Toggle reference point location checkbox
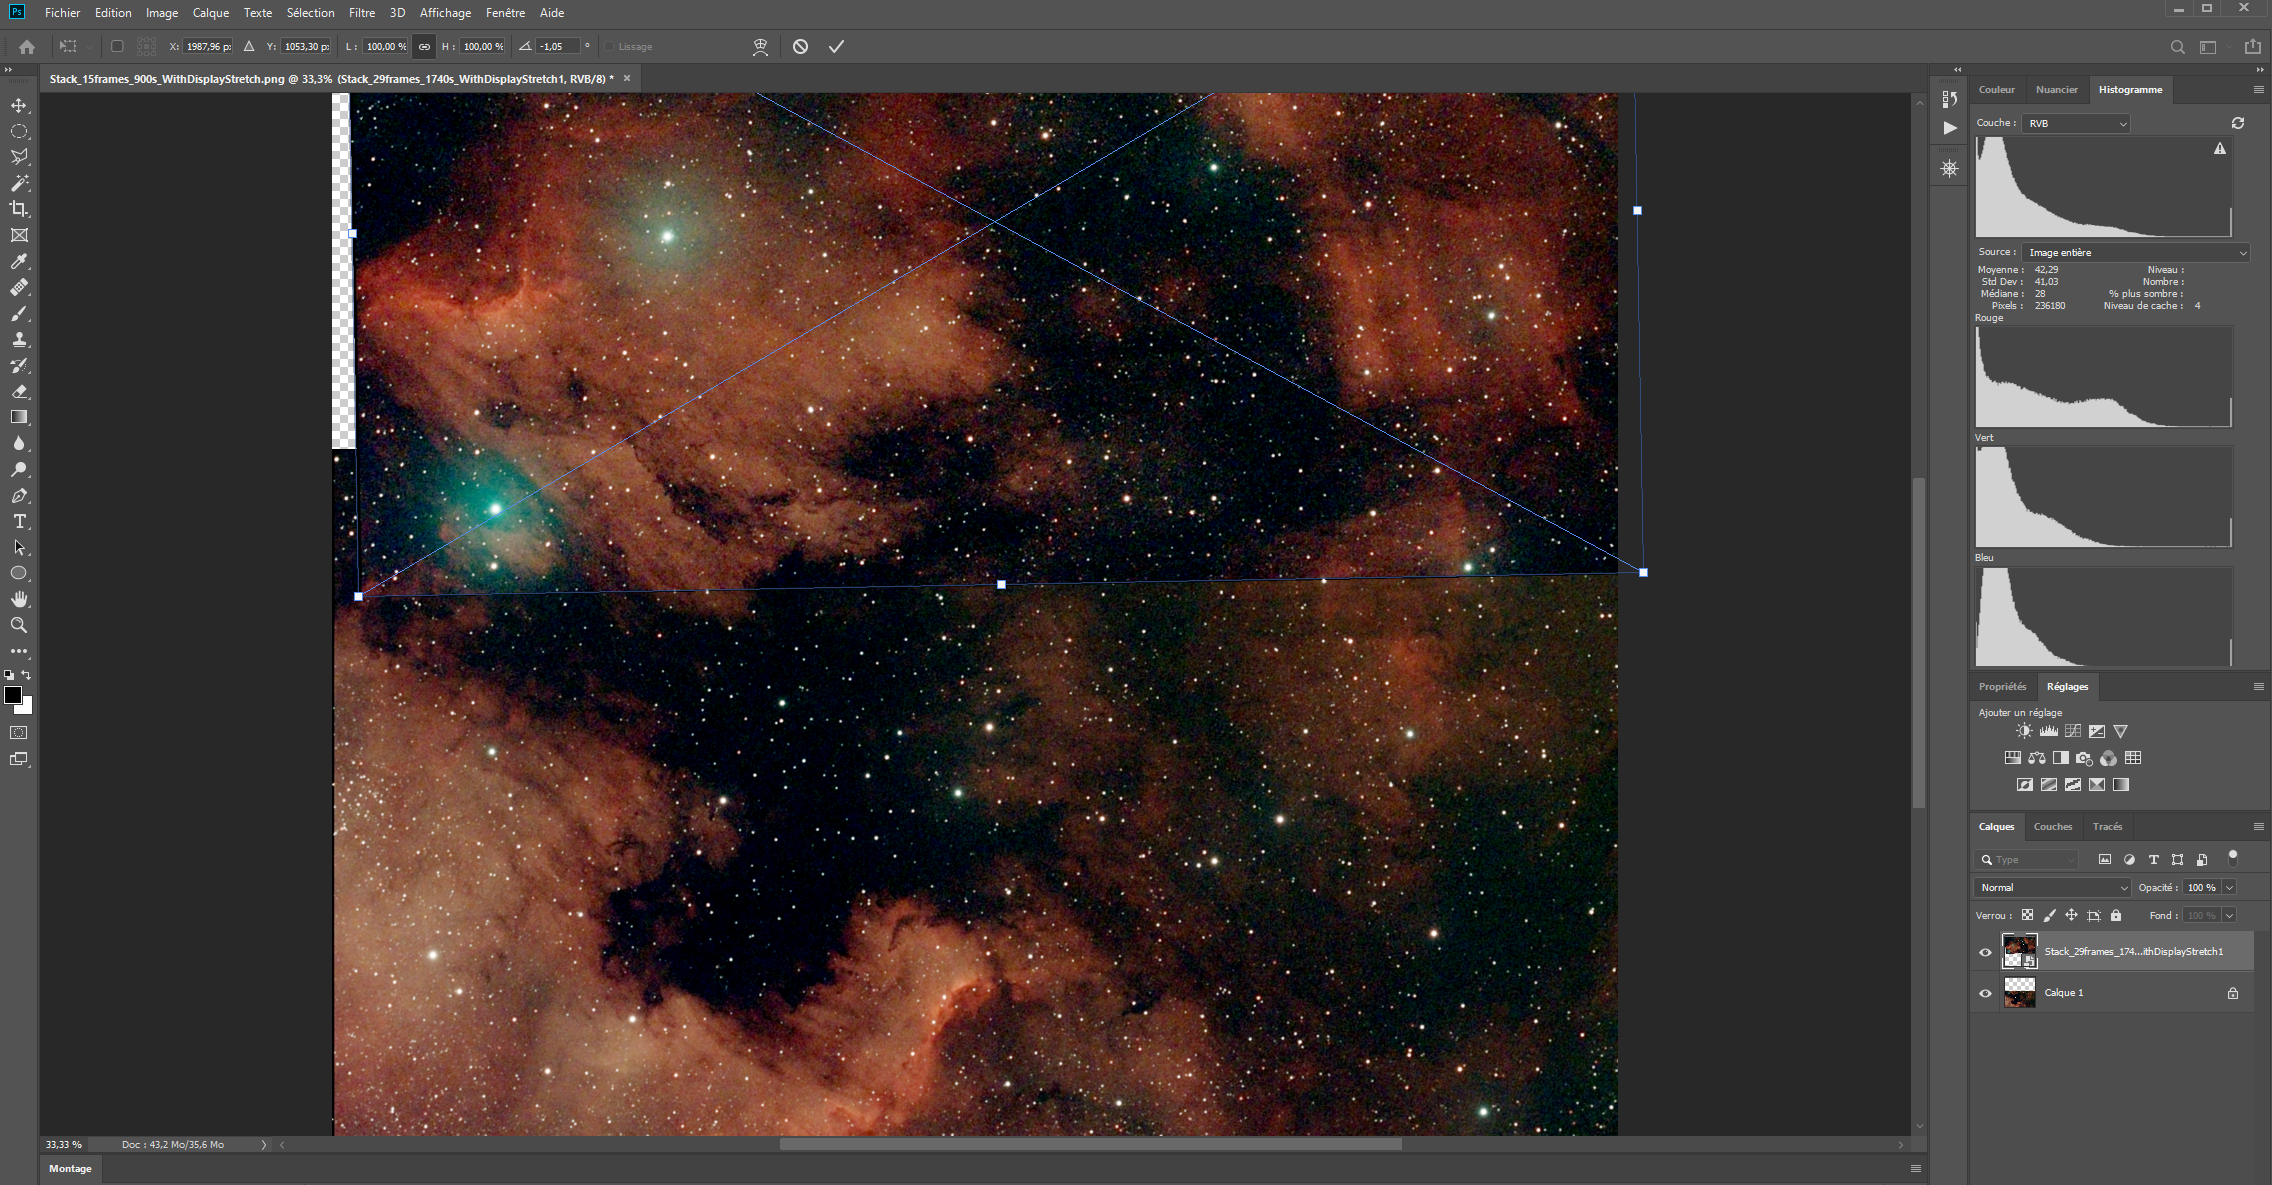 [x=117, y=46]
